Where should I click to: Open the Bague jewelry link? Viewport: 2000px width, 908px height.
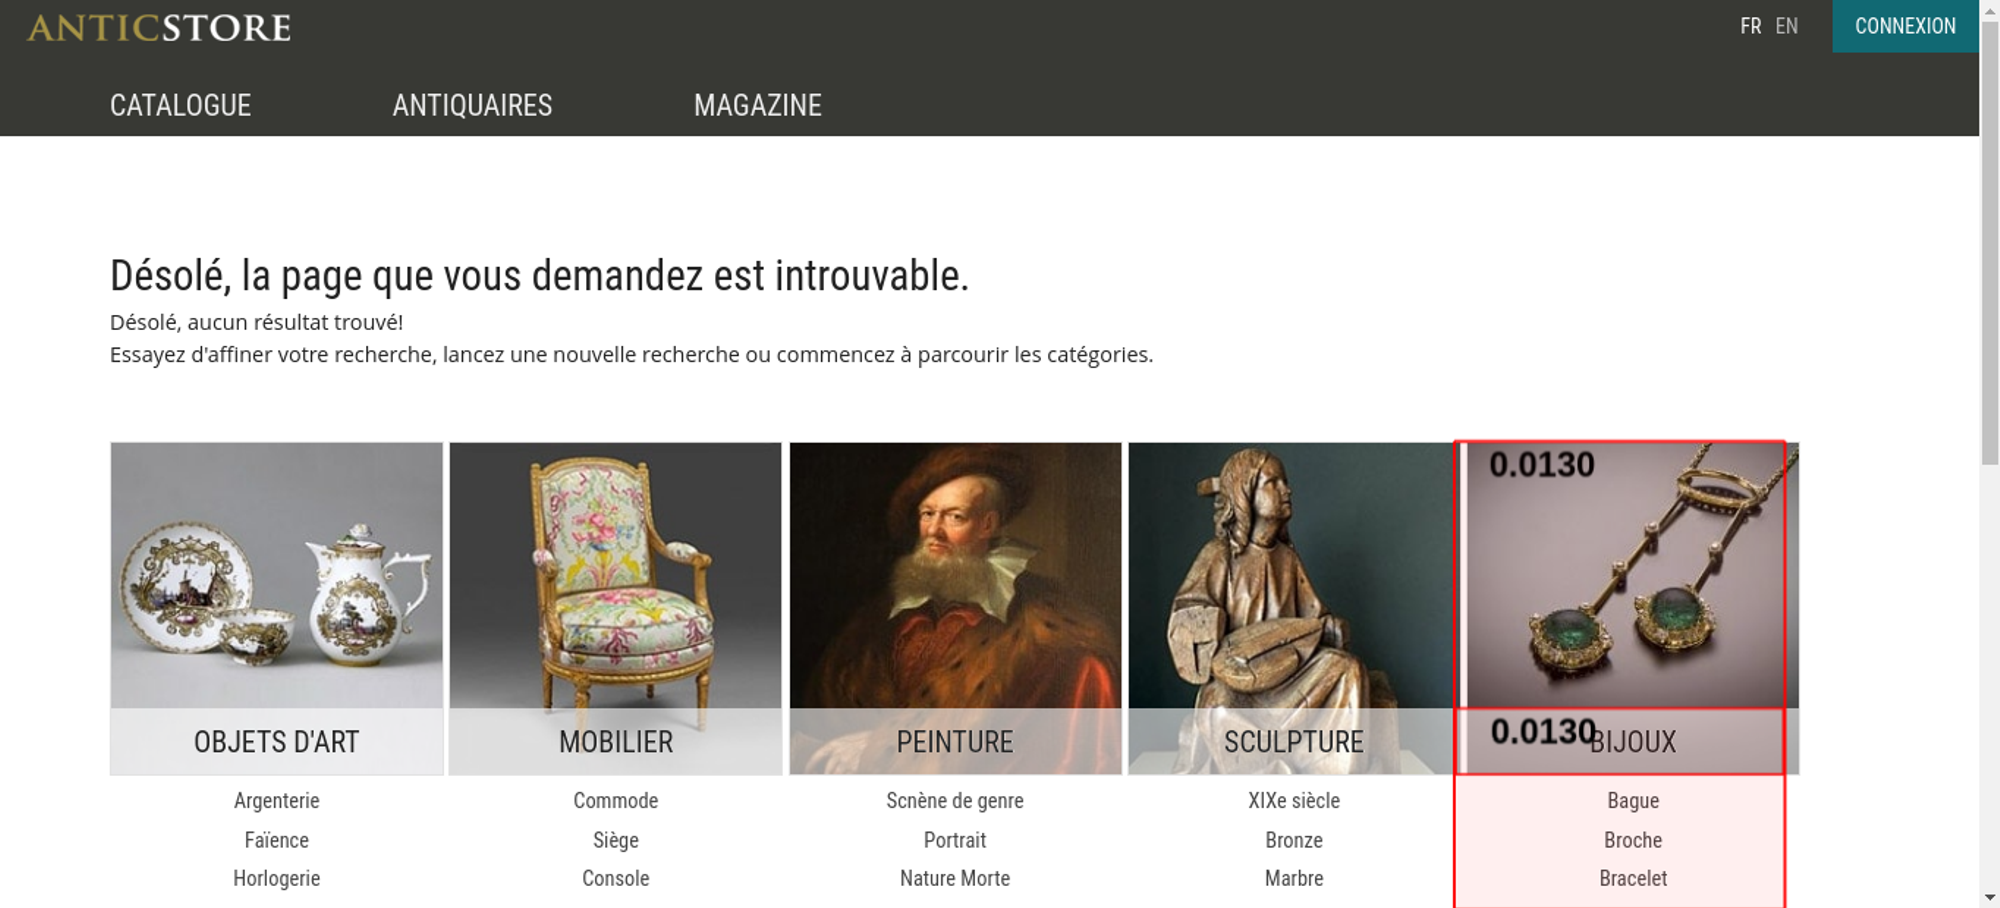coord(1633,800)
